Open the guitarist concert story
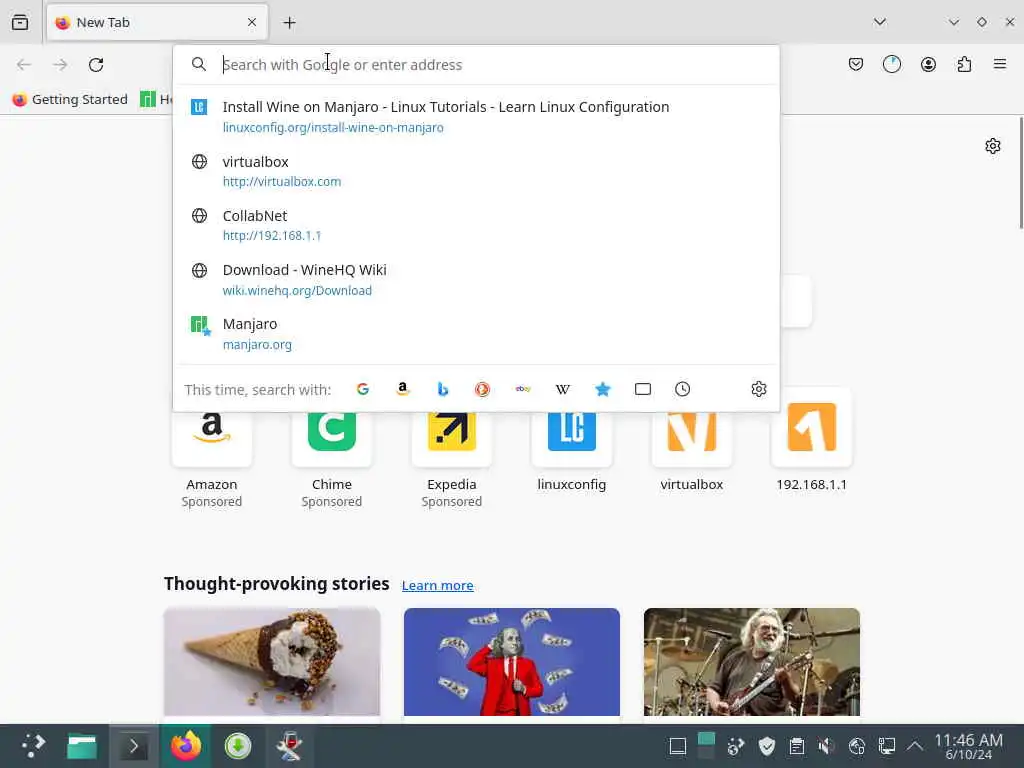The width and height of the screenshot is (1024, 768). (x=752, y=662)
